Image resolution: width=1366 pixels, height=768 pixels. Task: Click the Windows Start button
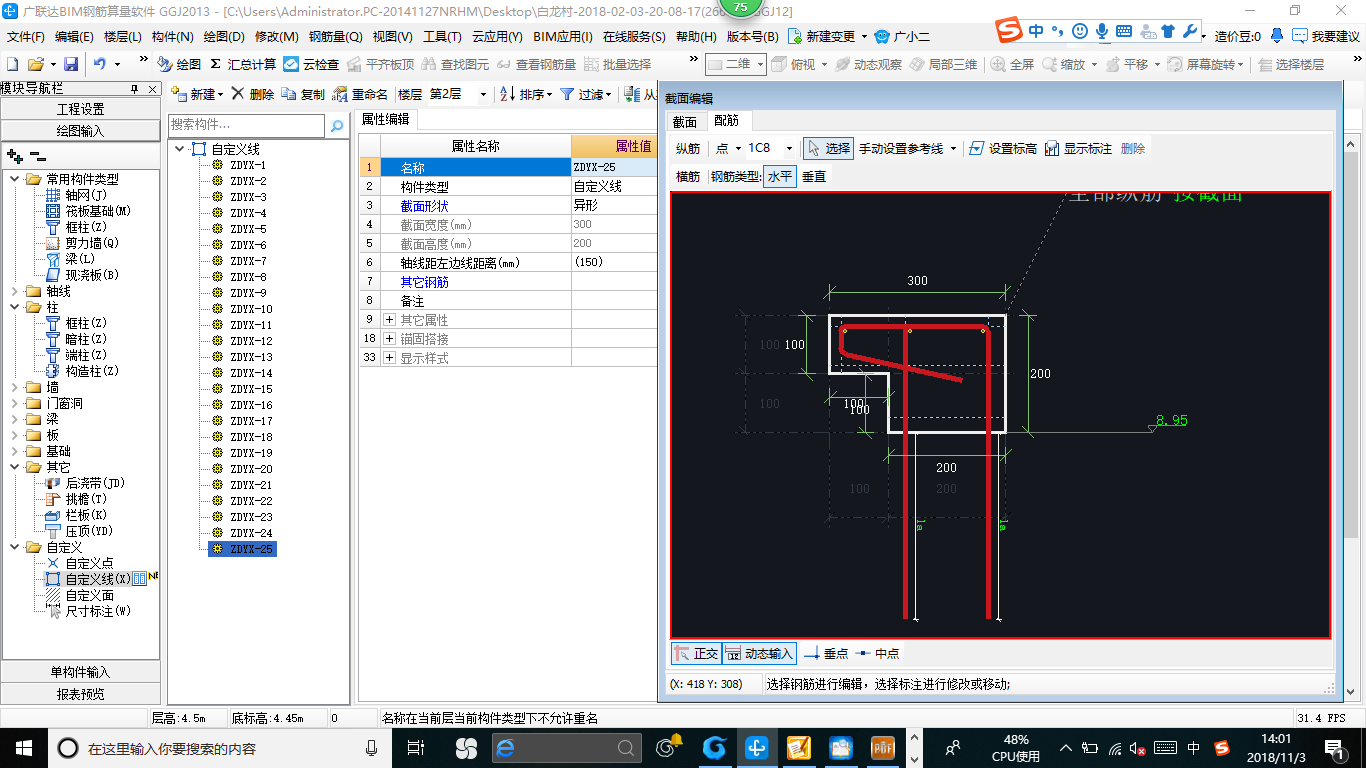(x=24, y=748)
